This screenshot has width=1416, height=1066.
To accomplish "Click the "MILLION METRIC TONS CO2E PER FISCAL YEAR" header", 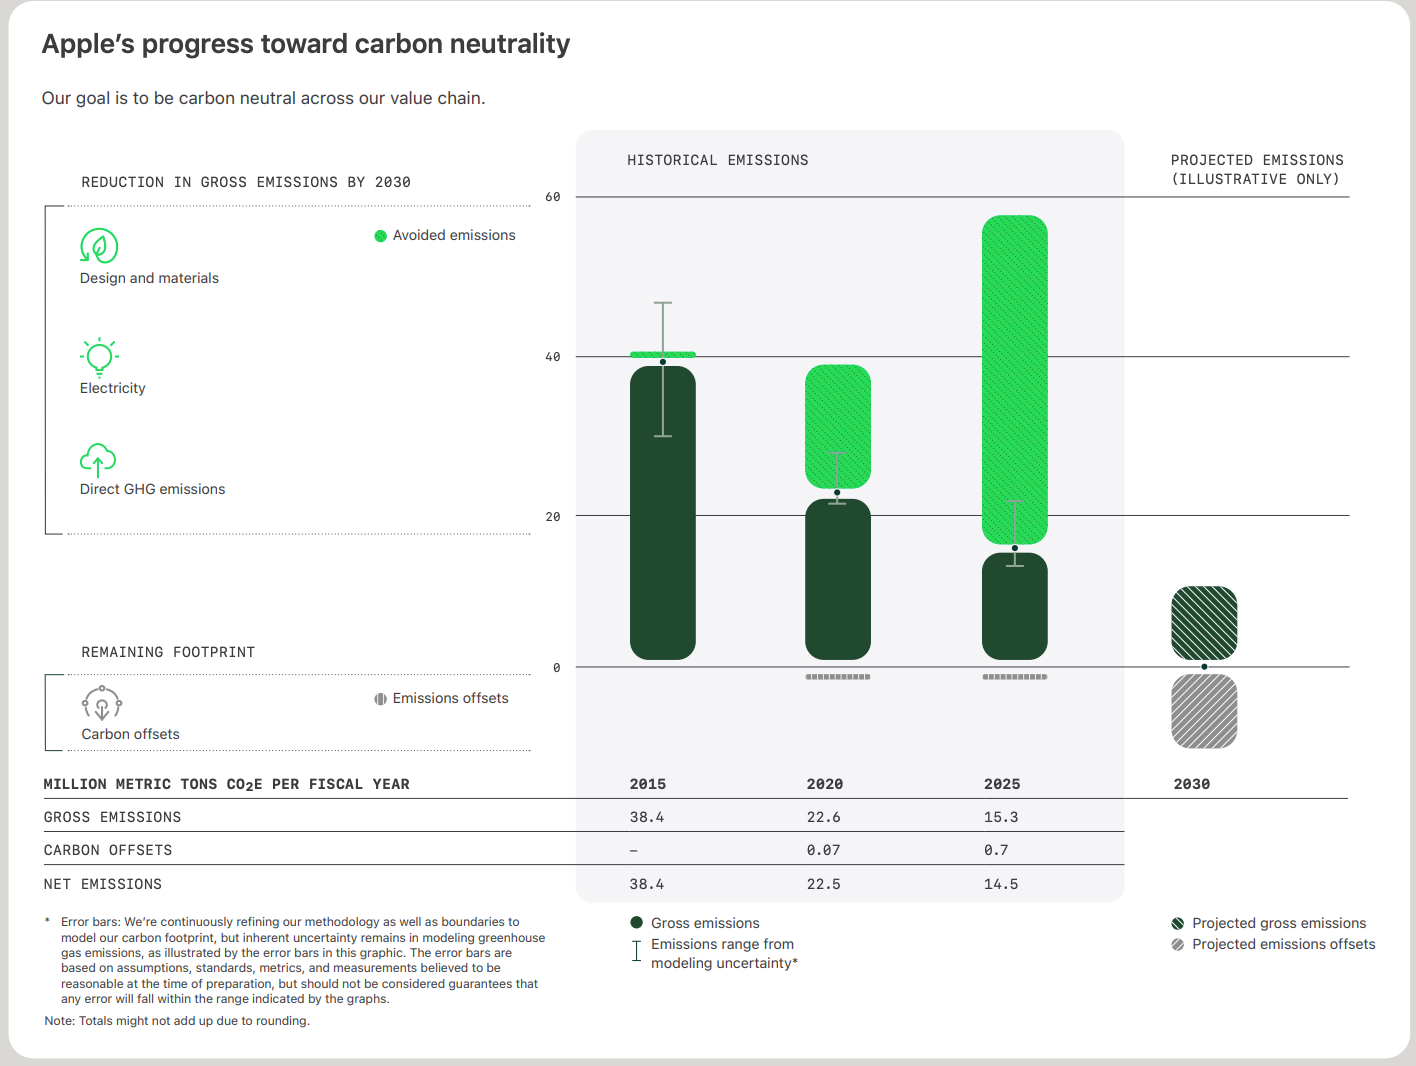I will 227,784.
